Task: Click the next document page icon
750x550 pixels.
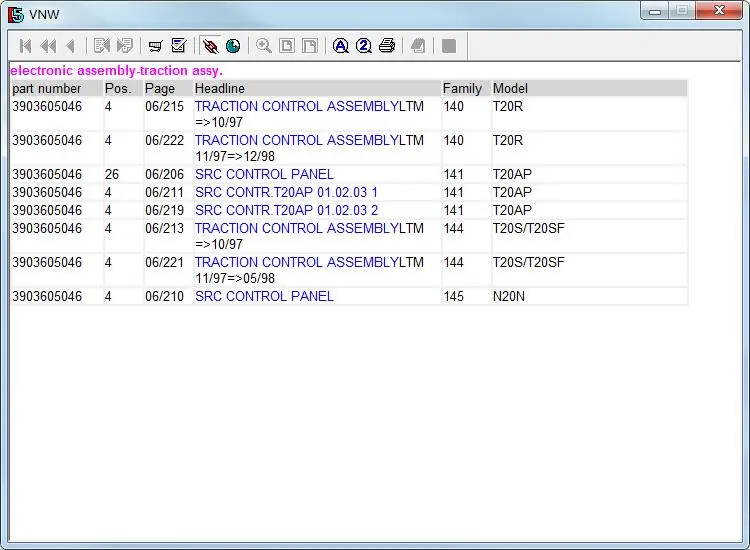Action: (x=124, y=46)
